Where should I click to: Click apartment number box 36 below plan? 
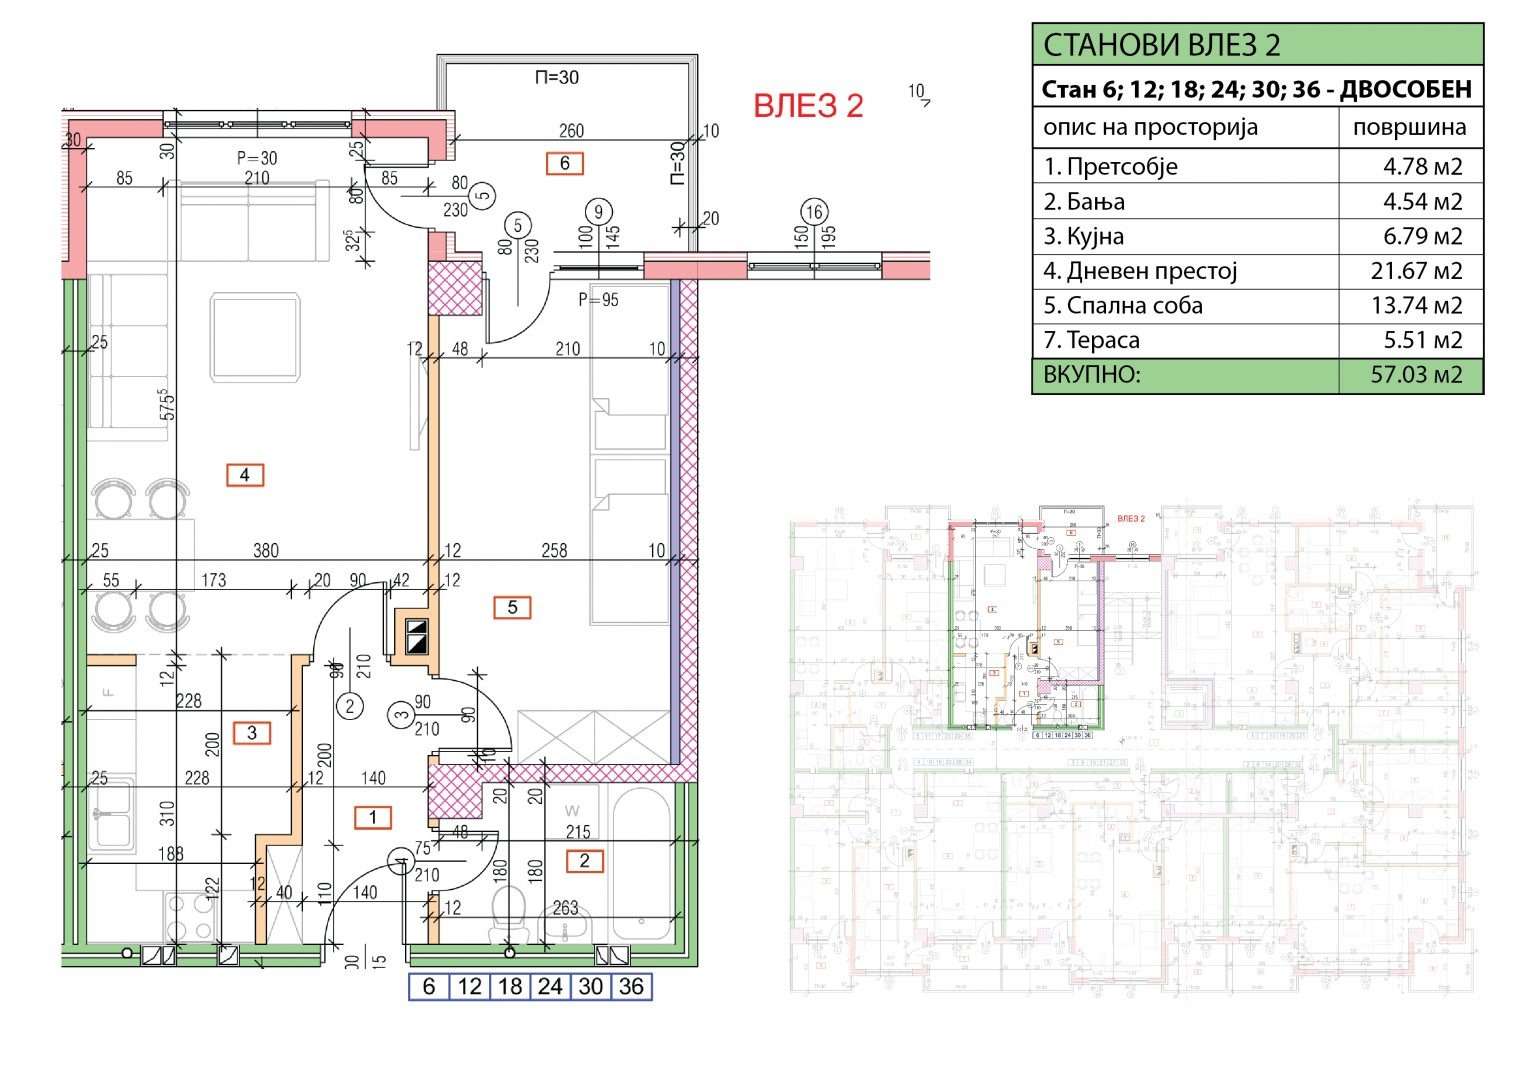[x=631, y=986]
